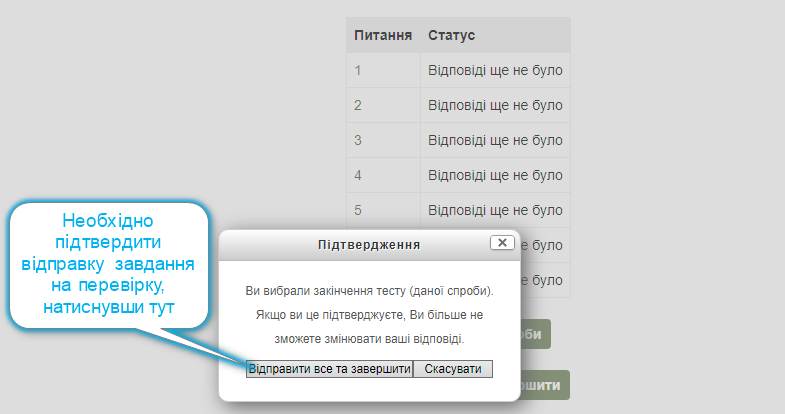Click the 'Підтвердження' dialog title
Screen dimensions: 785x414
pos(369,245)
